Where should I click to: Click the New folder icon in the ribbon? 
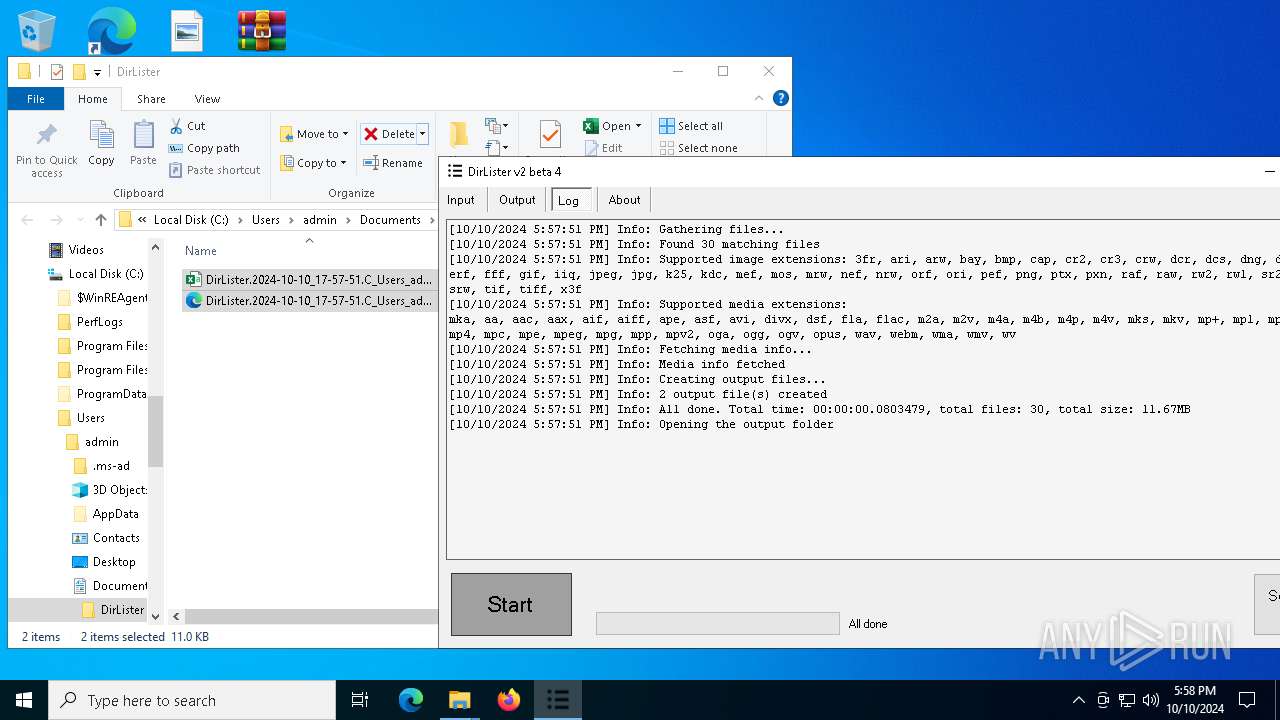459,134
